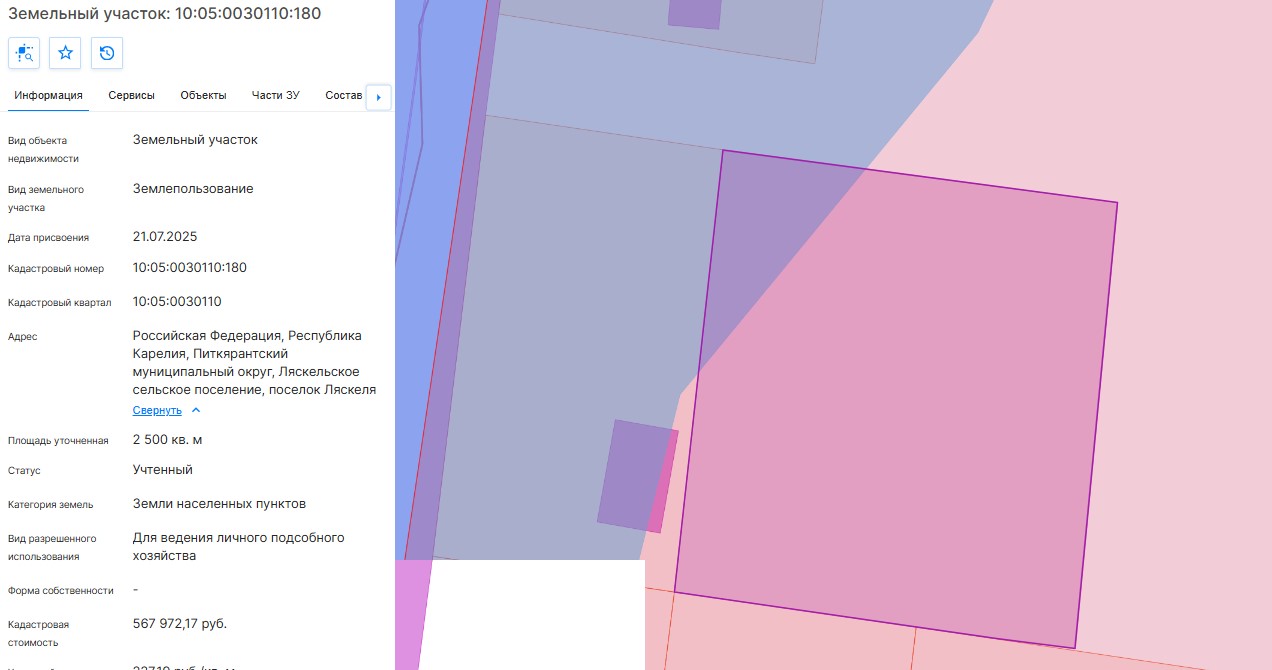Image resolution: width=1272 pixels, height=670 pixels.
Task: Open the Объекты tab
Action: (x=203, y=95)
